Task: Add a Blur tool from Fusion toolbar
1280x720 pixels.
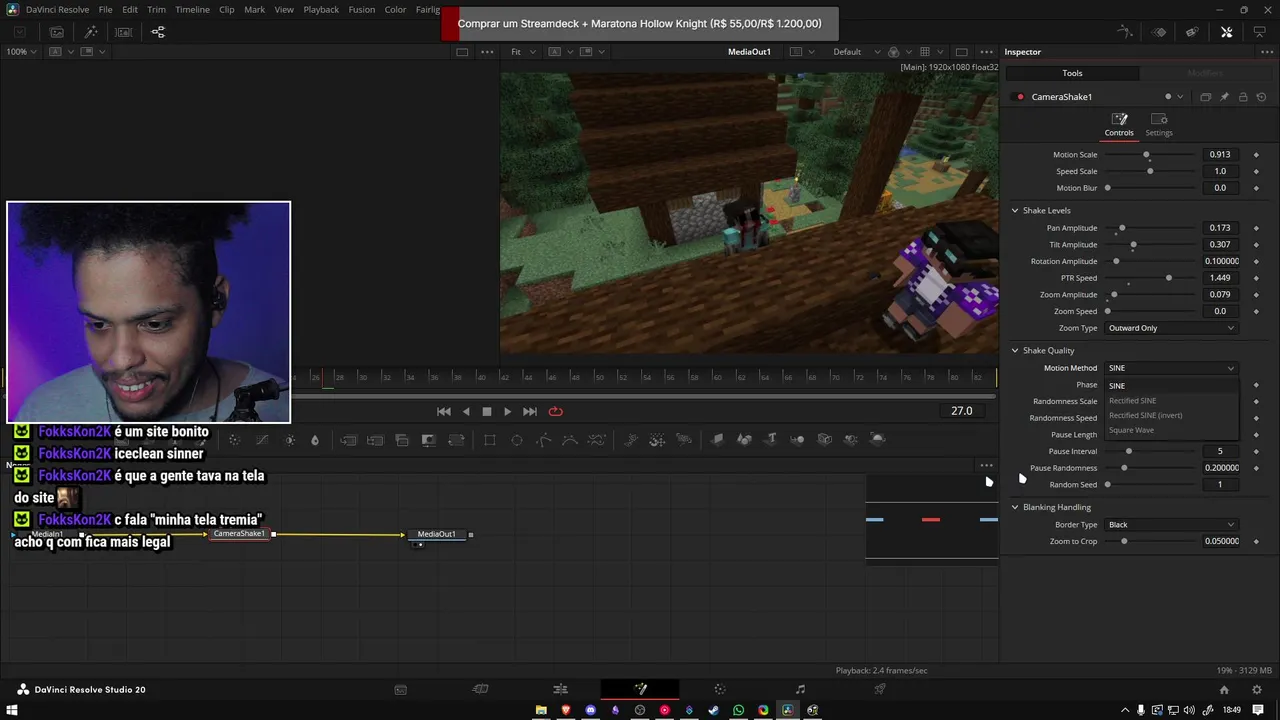Action: click(x=315, y=440)
